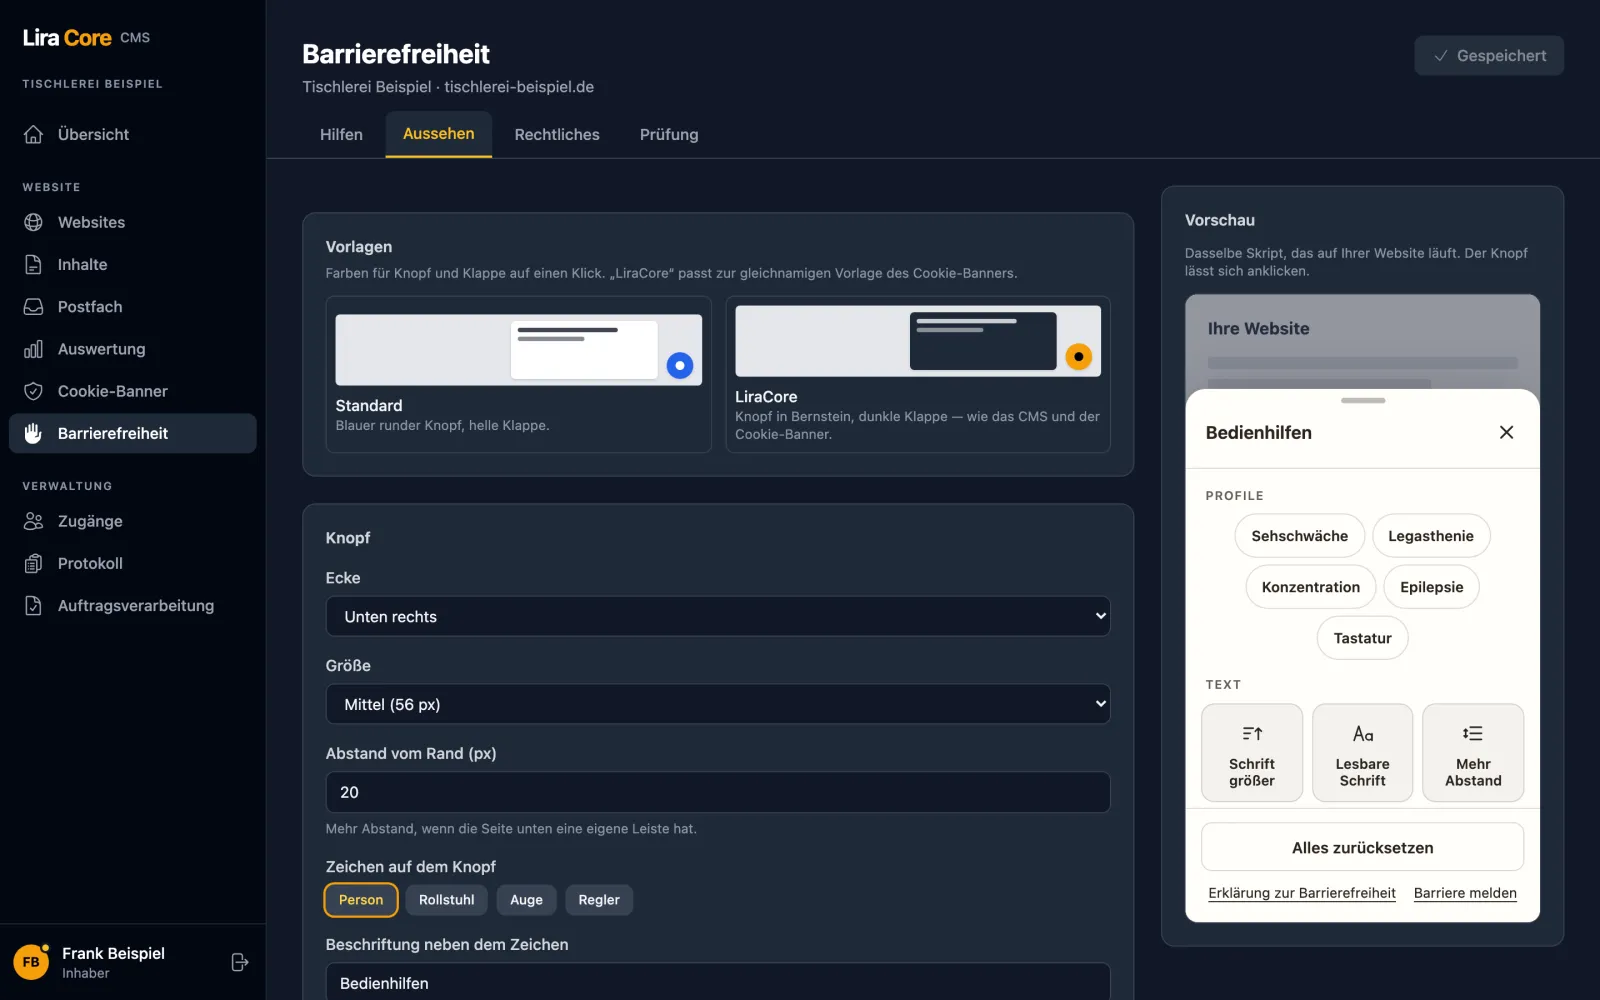
Task: Toggle the Epilepsie profile chip
Action: (1431, 587)
